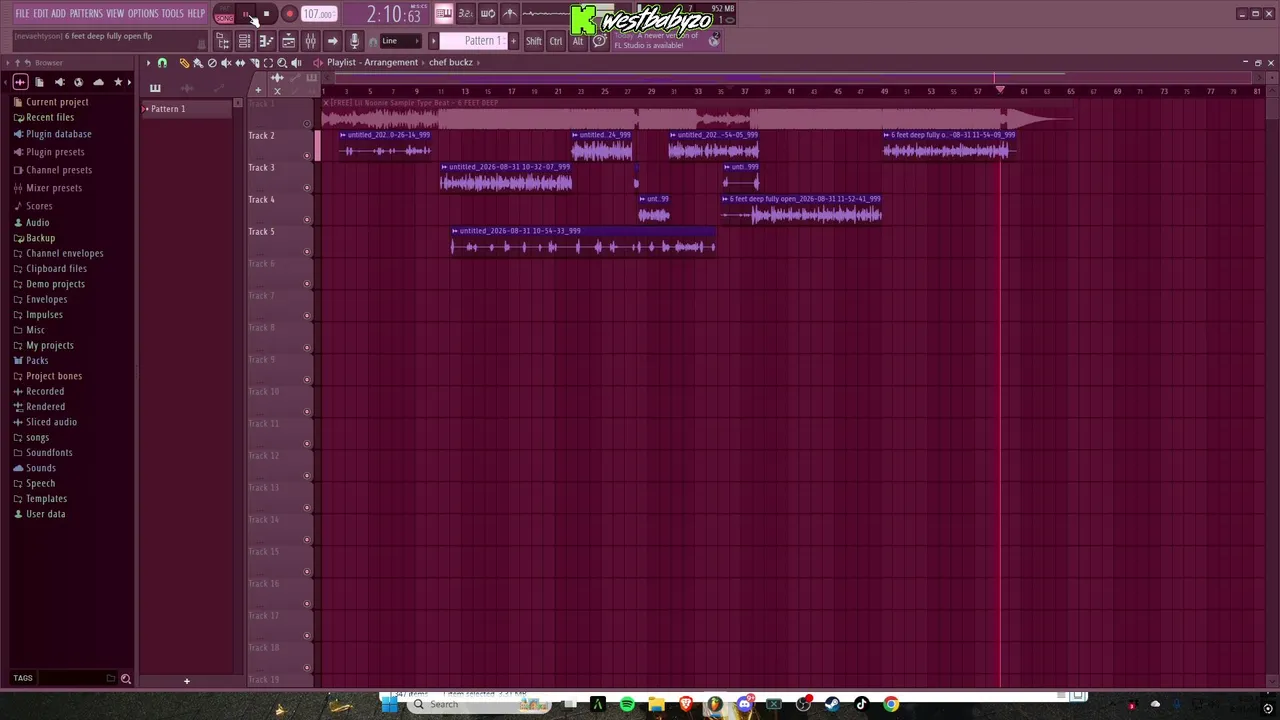This screenshot has height=720, width=1280.
Task: Open the ADD menu
Action: point(59,13)
